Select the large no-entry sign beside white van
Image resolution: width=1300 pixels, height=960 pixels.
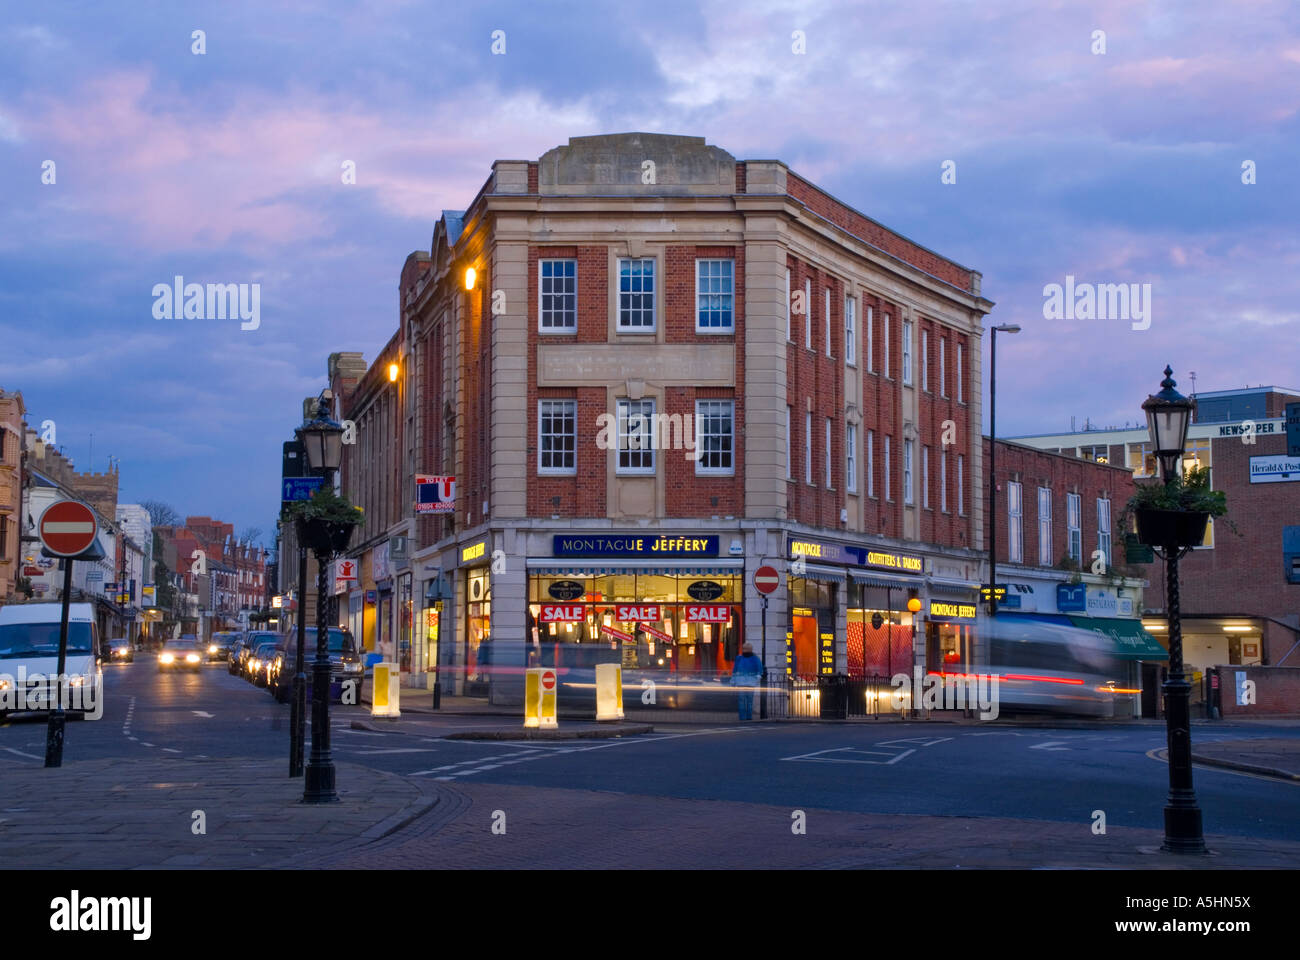[67, 528]
